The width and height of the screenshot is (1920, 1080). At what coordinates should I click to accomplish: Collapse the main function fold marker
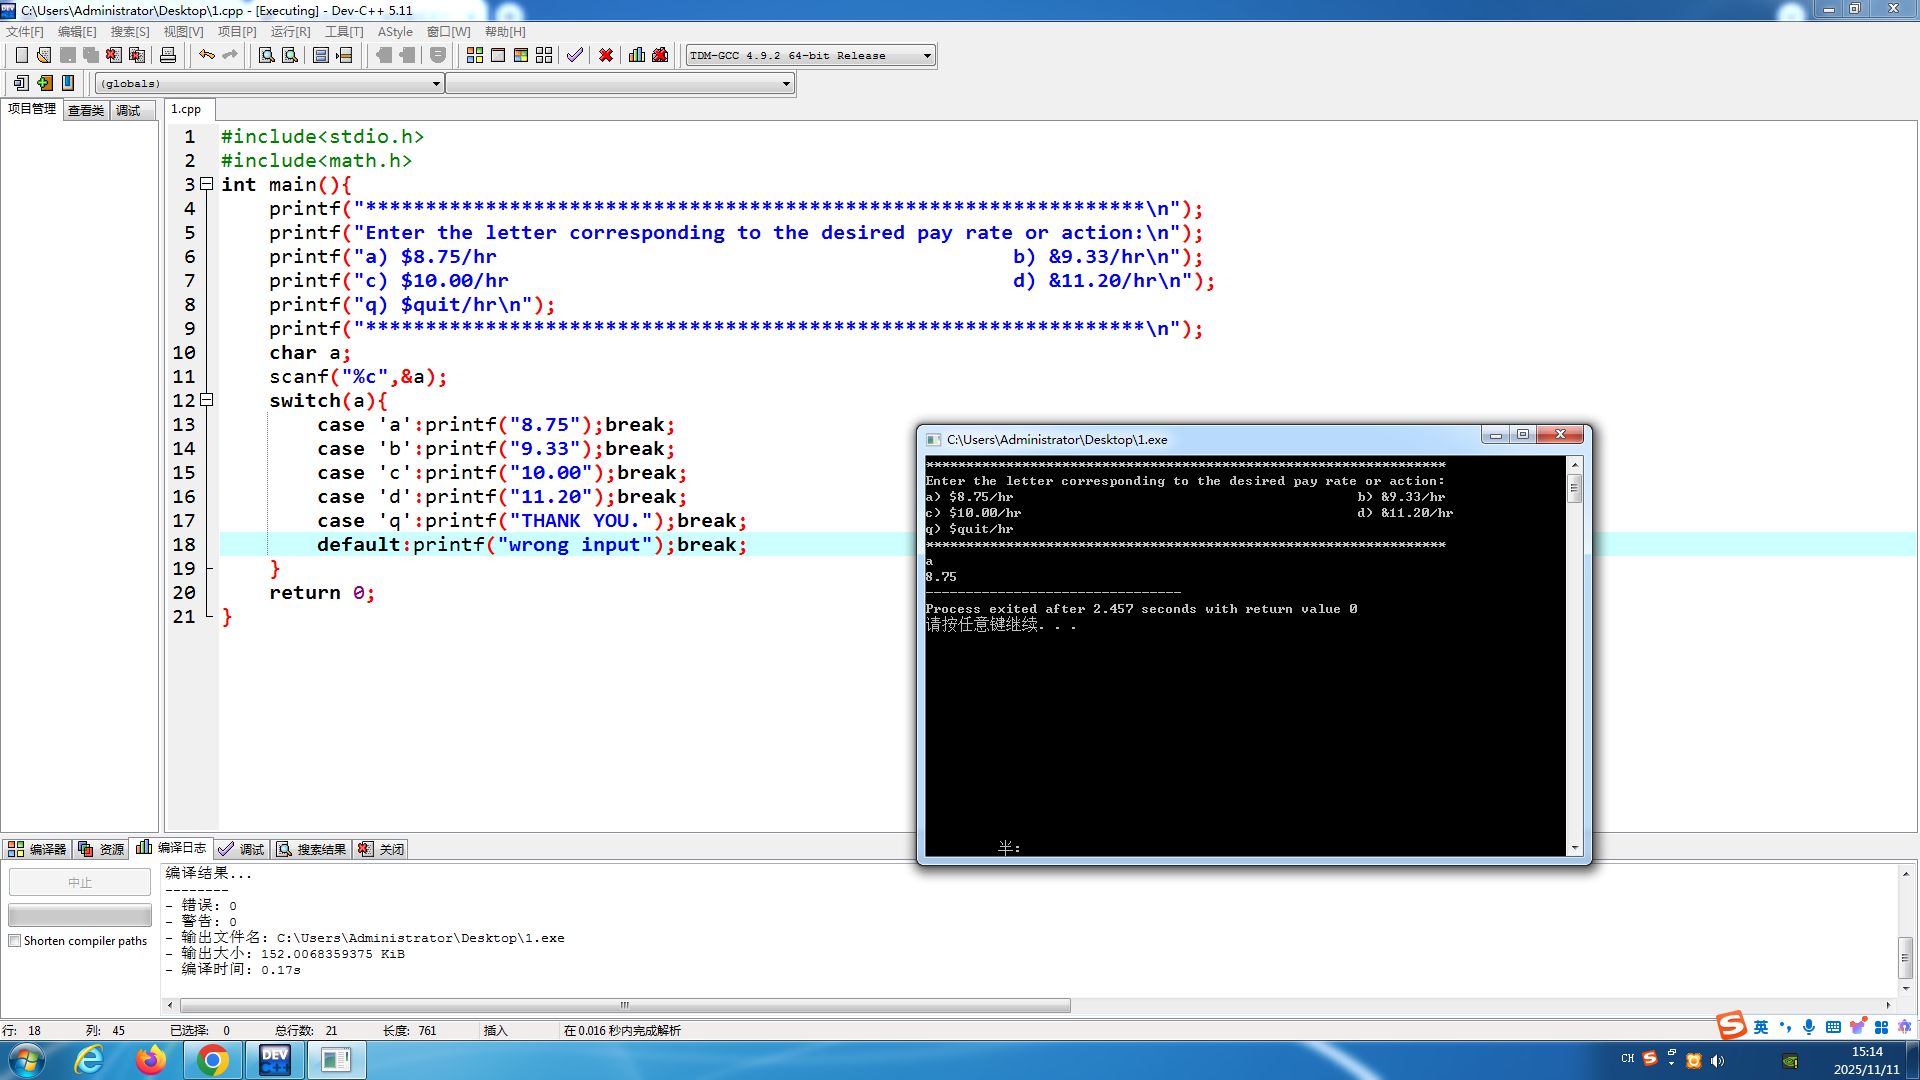click(x=207, y=184)
